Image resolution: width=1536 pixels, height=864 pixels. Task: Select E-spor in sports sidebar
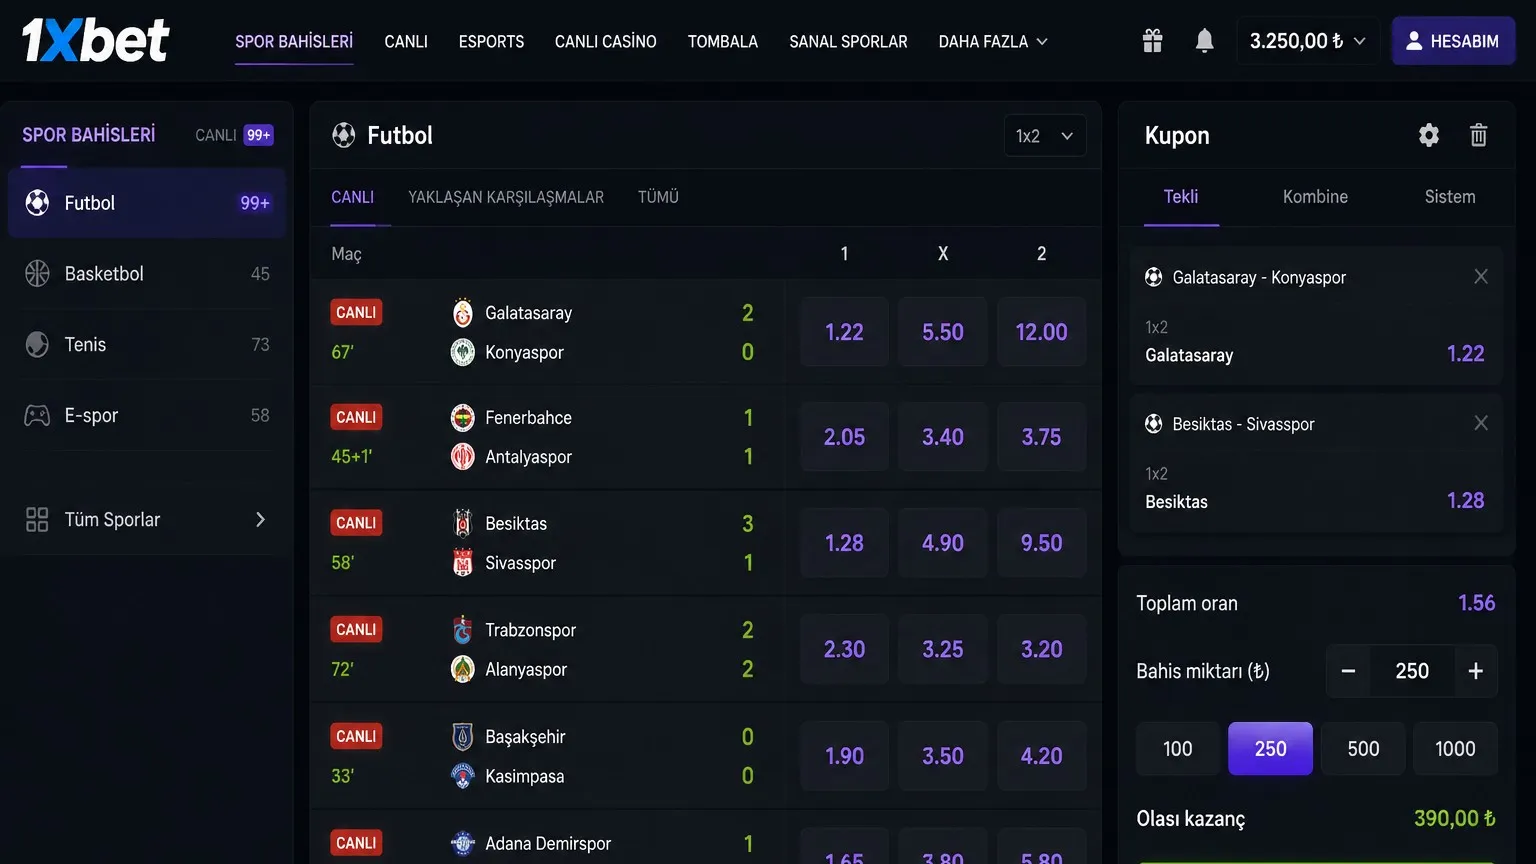click(147, 415)
